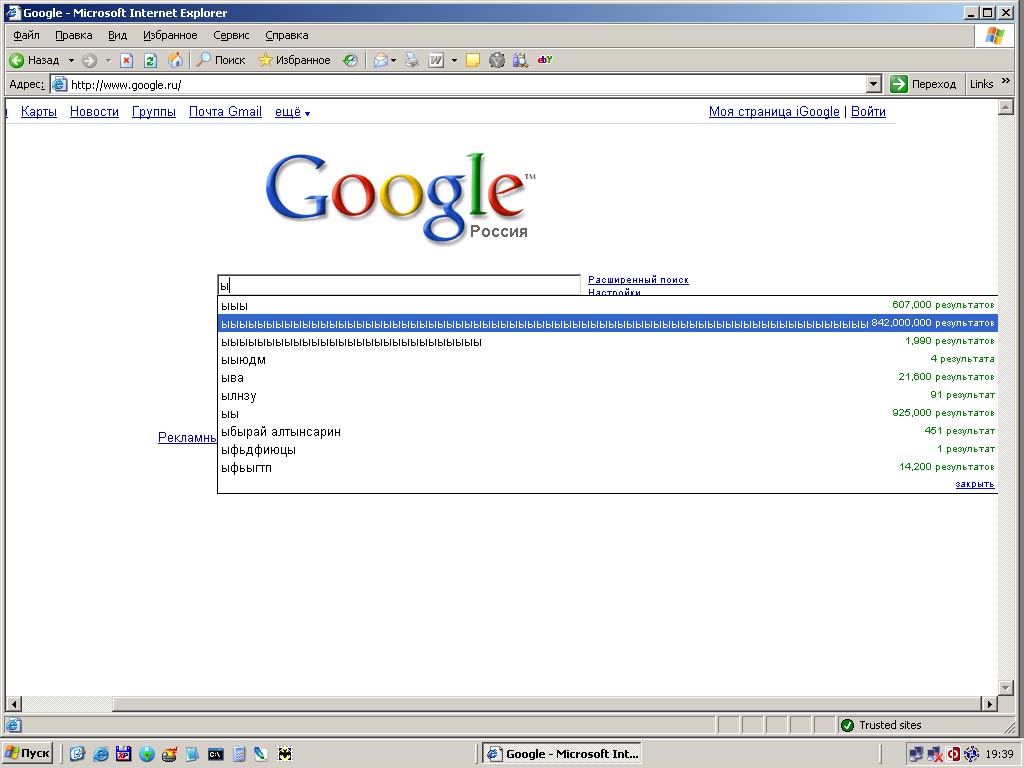Launch Internet Explorer from quick launch
The image size is (1024, 768).
pos(101,754)
